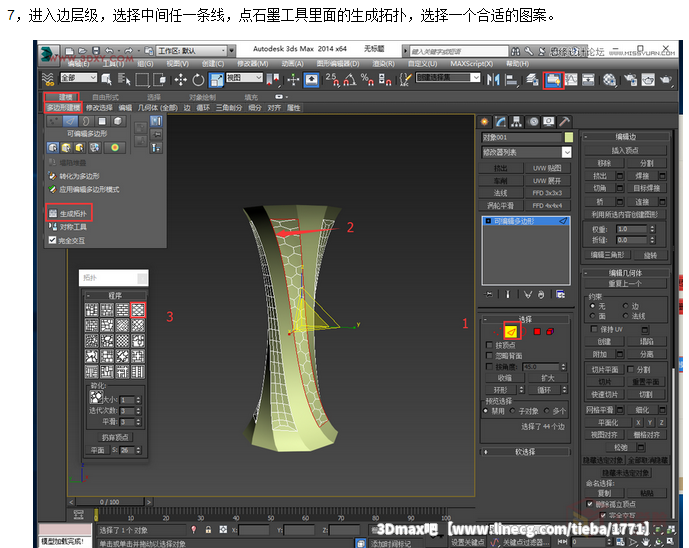Click the 插入顶点 button
This screenshot has width=689, height=548.
[625, 150]
